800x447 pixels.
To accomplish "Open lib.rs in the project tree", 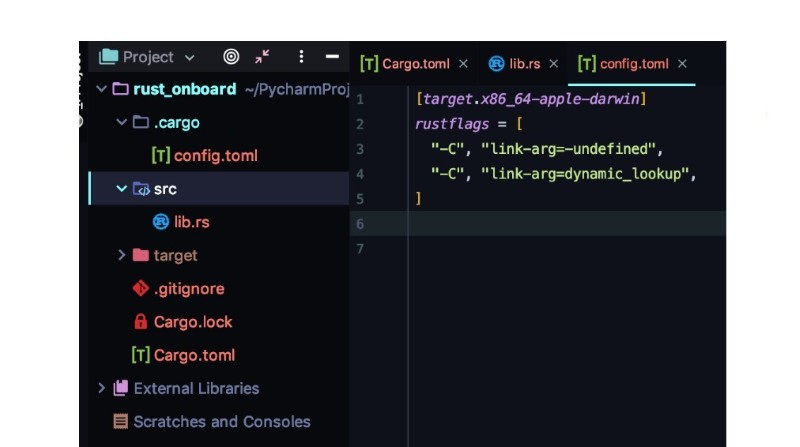I will pyautogui.click(x=191, y=222).
